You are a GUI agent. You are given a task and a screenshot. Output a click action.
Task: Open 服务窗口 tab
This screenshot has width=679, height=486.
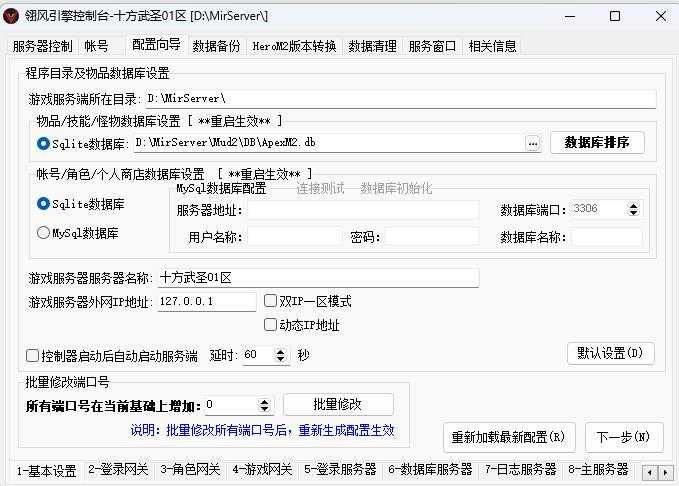tap(432, 46)
